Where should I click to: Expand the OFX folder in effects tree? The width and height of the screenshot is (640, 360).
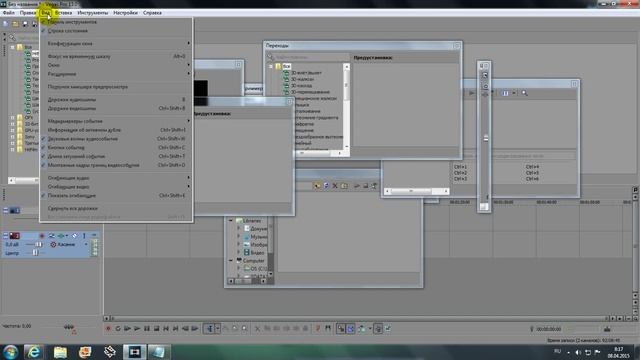13,118
